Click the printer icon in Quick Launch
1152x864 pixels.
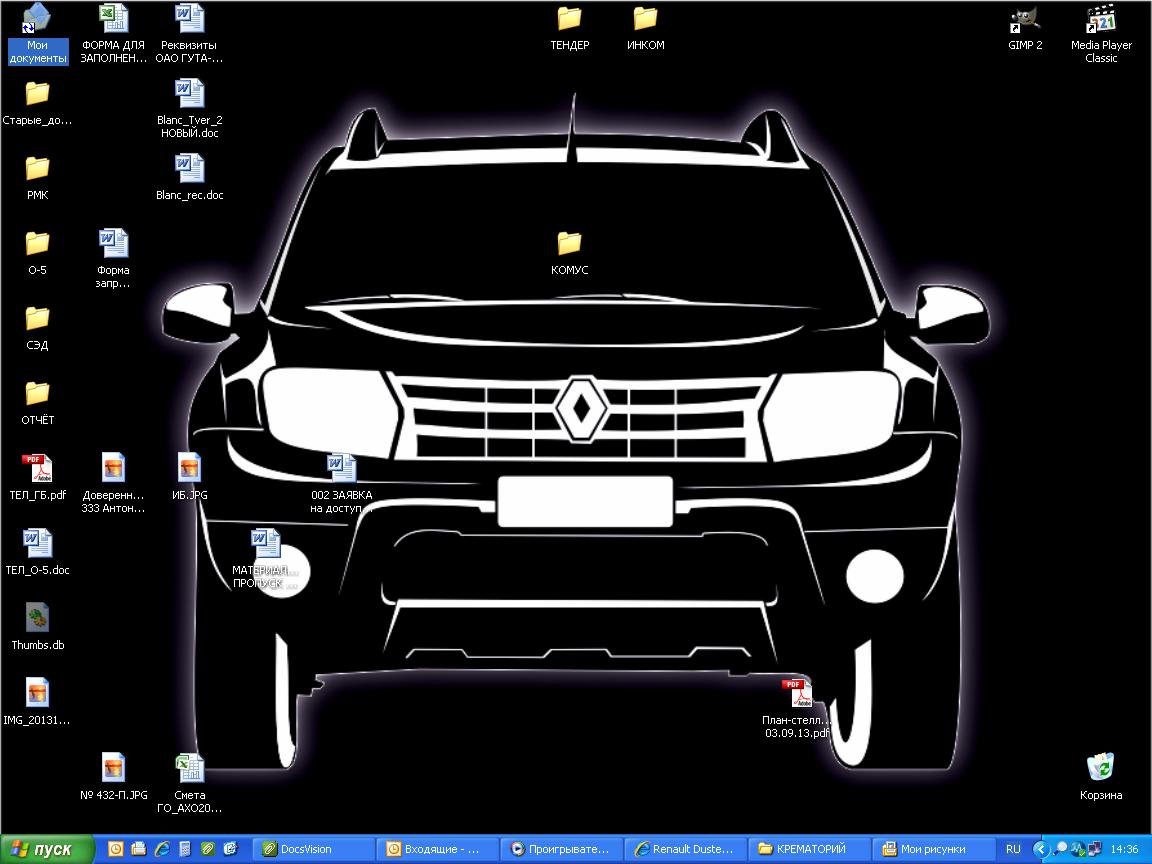[138, 849]
